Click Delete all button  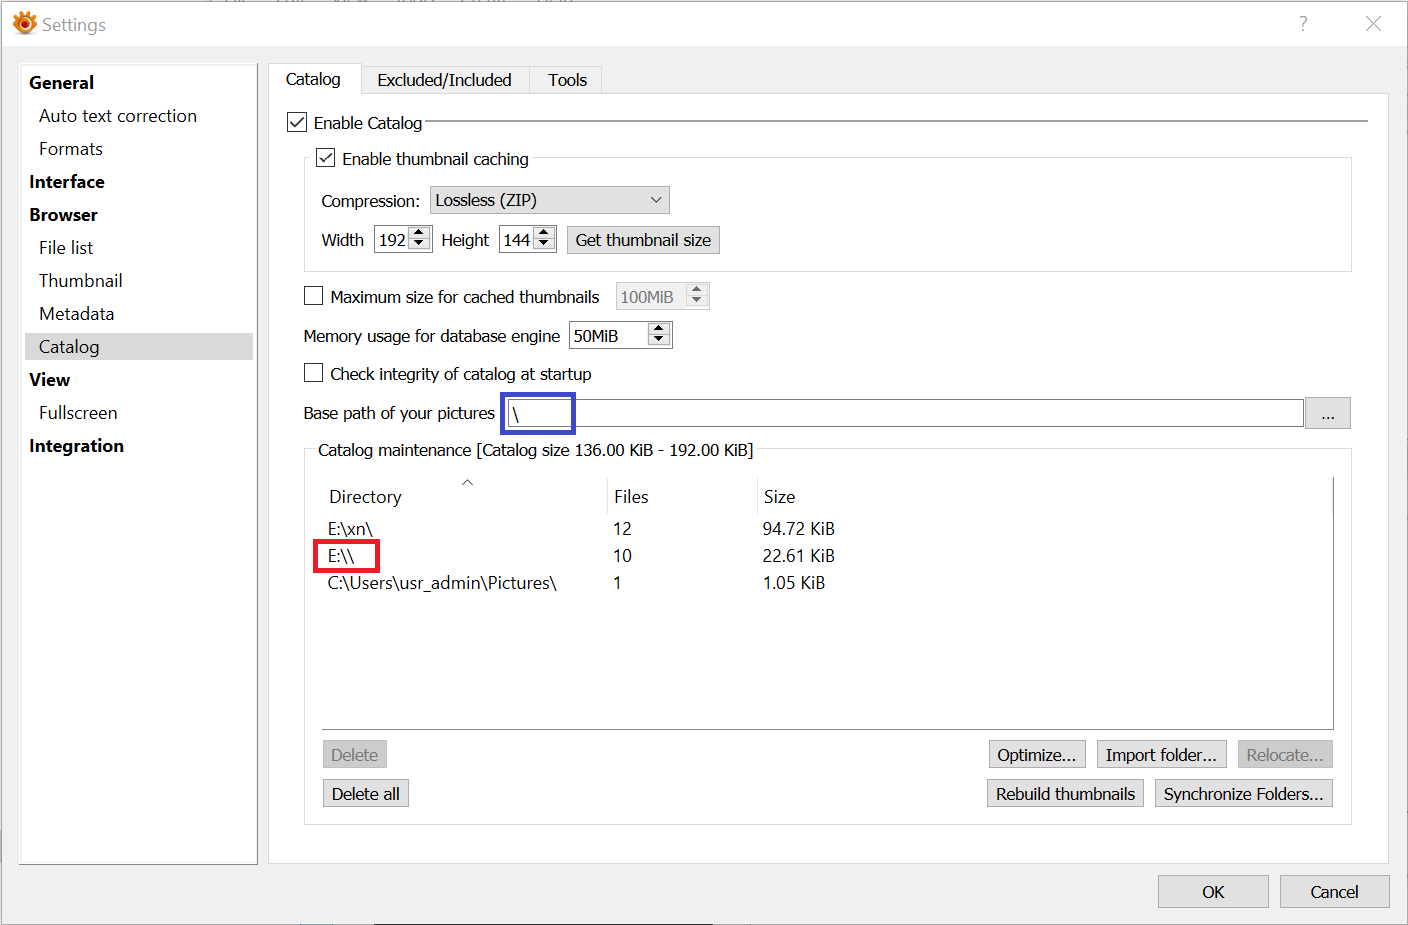tap(366, 794)
